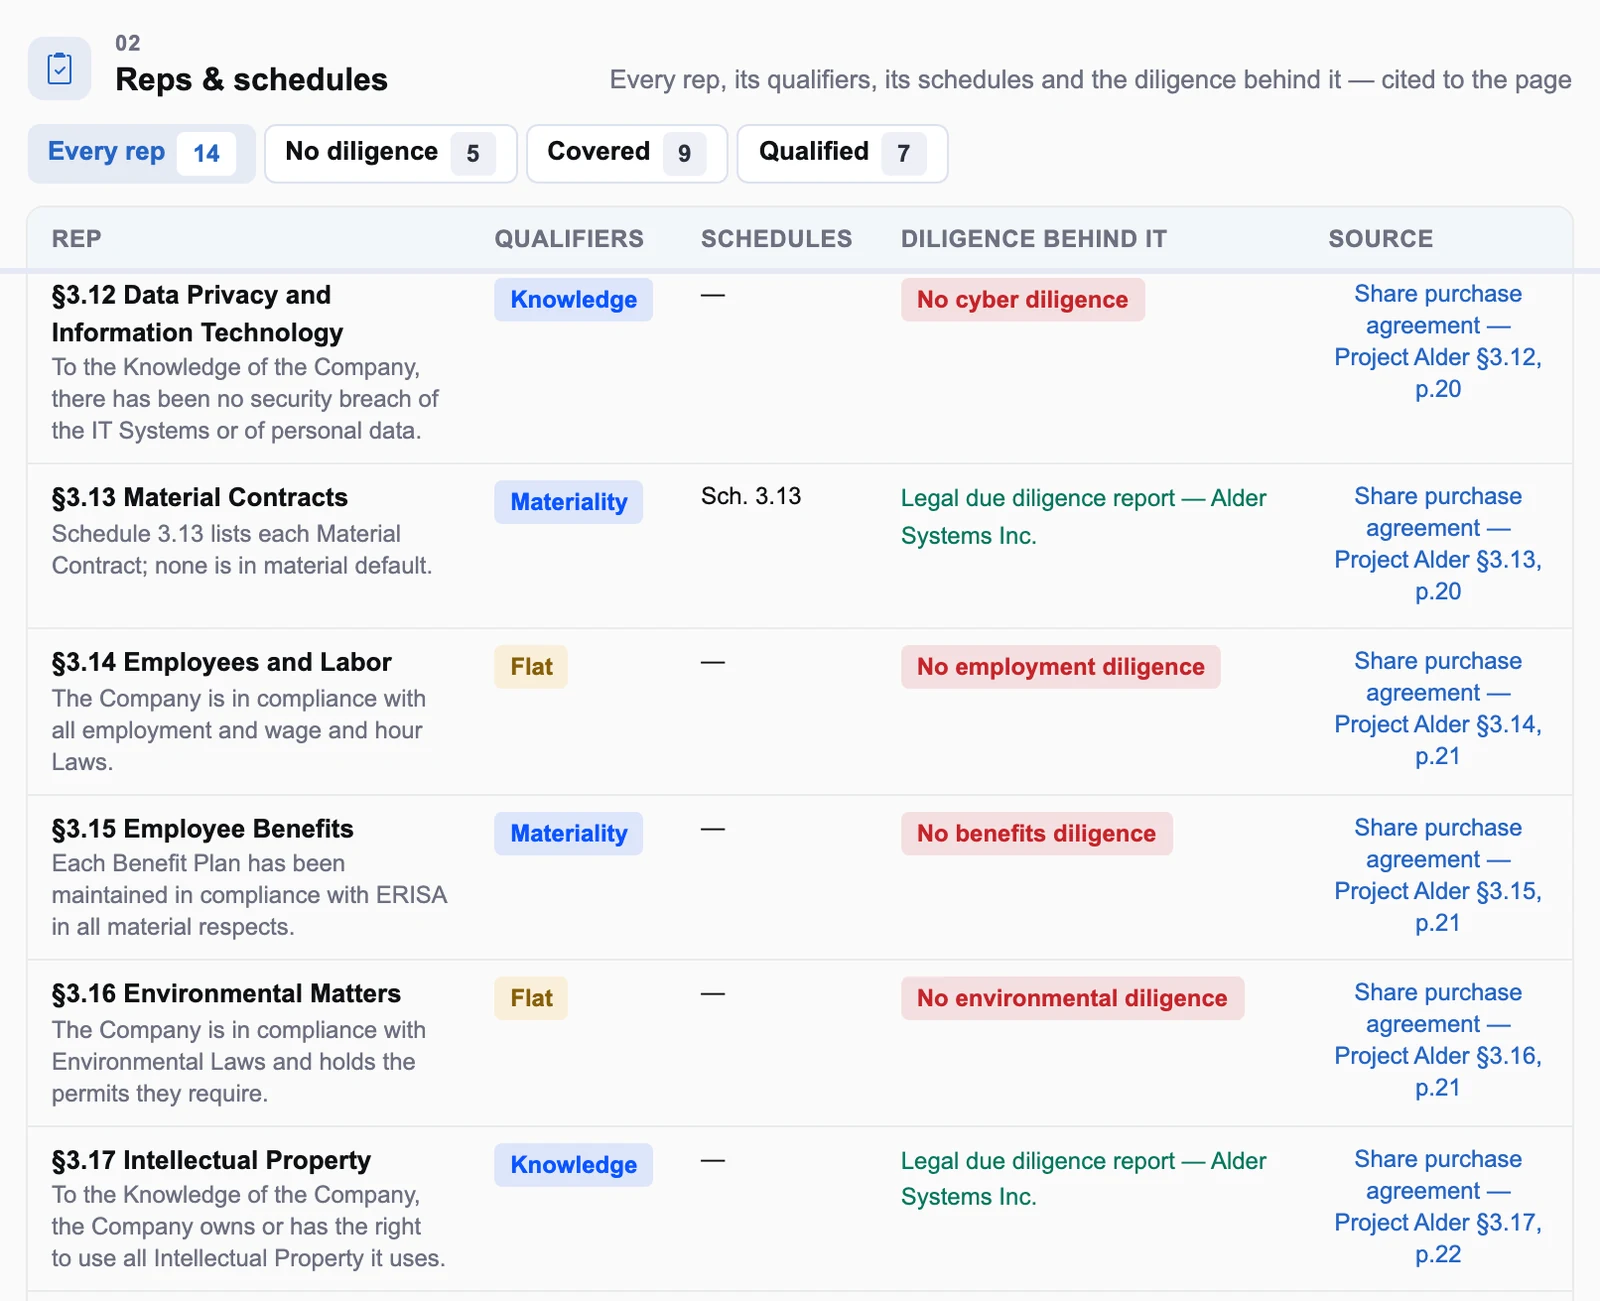Click the Materiality qualifier on §3.13 row
This screenshot has width=1600, height=1301.
tap(568, 502)
